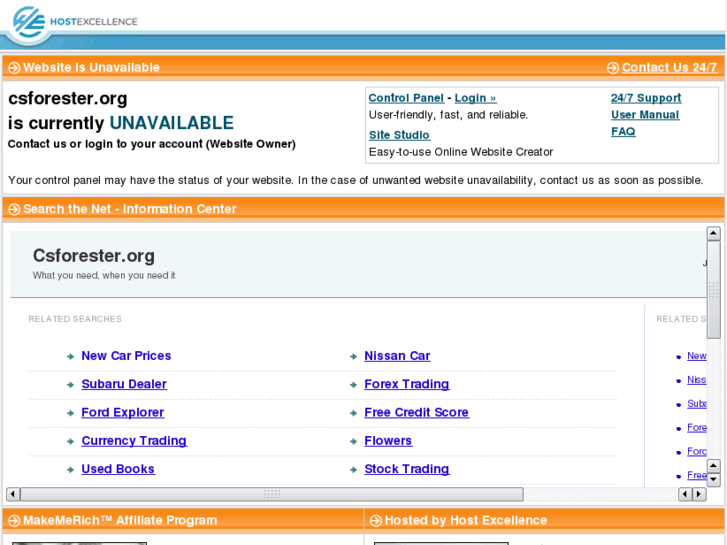The width and height of the screenshot is (727, 545).
Task: Click arrow icon beside MakeMeRich Affiliate Program
Action: point(14,521)
